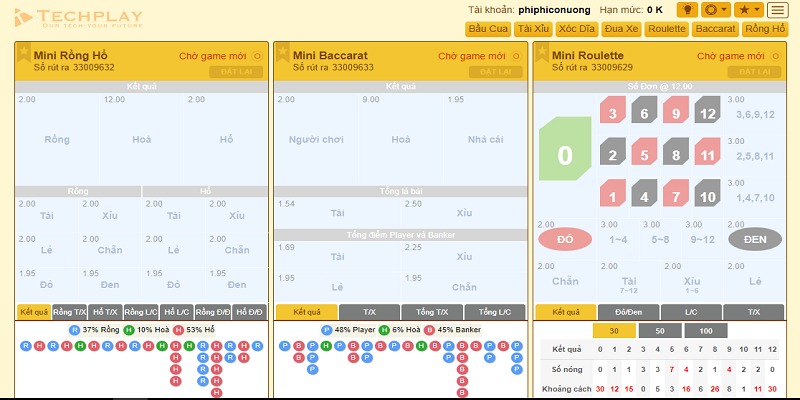Open the hamburger menu icon

pyautogui.click(x=778, y=9)
